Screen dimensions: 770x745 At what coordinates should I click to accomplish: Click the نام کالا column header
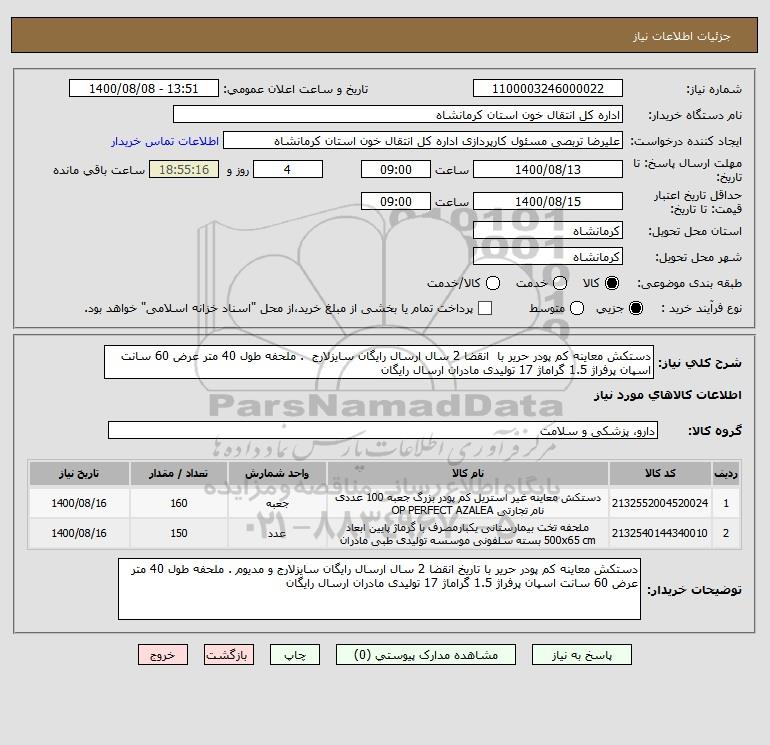(x=468, y=473)
